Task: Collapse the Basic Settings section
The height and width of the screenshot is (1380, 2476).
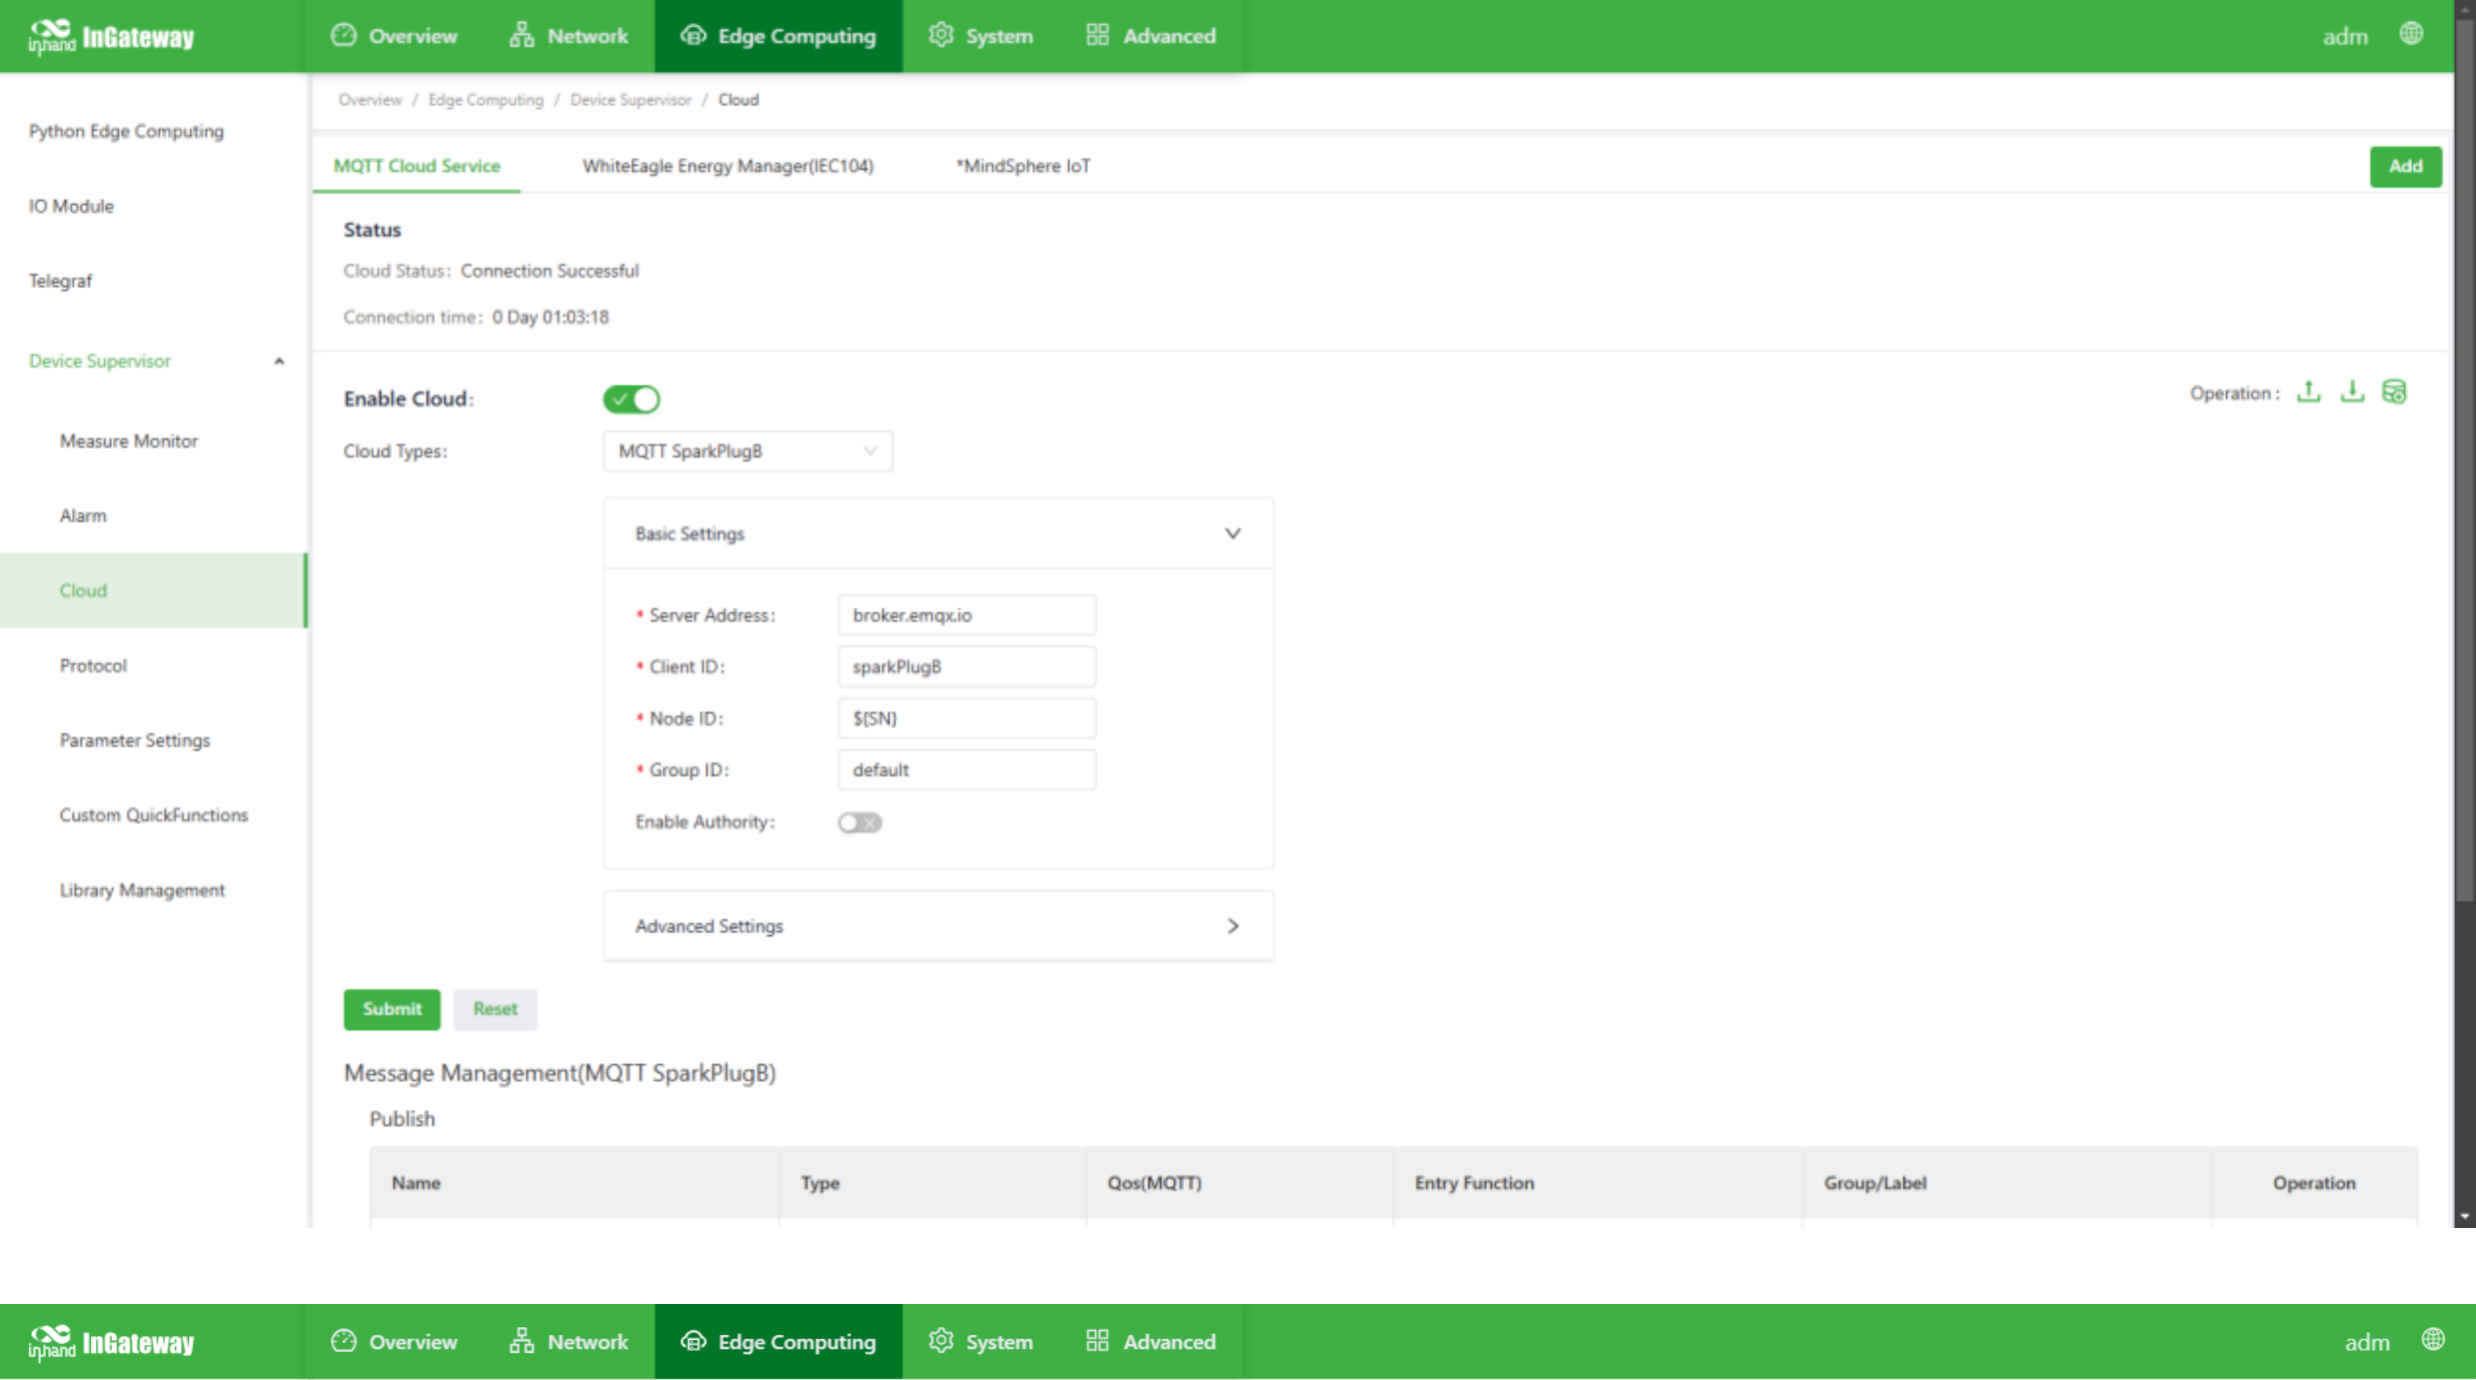Action: (1232, 533)
